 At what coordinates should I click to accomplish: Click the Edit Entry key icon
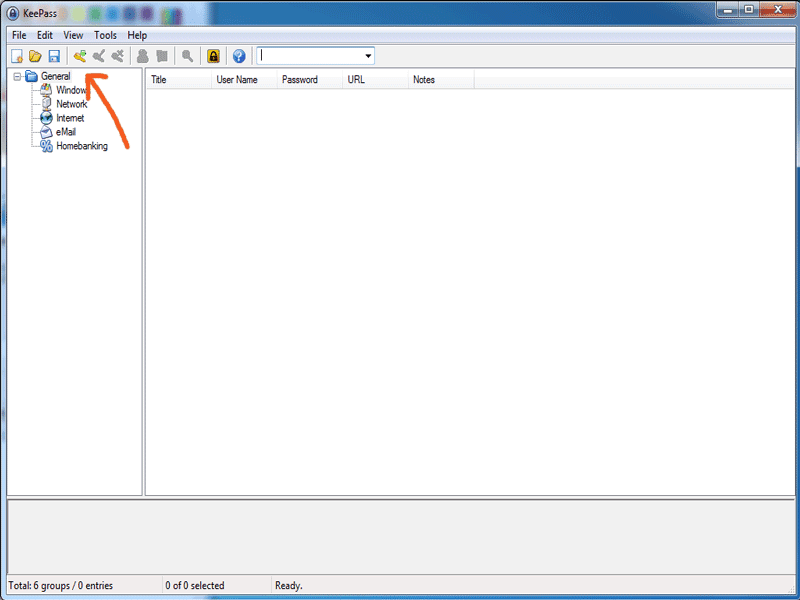[x=99, y=56]
